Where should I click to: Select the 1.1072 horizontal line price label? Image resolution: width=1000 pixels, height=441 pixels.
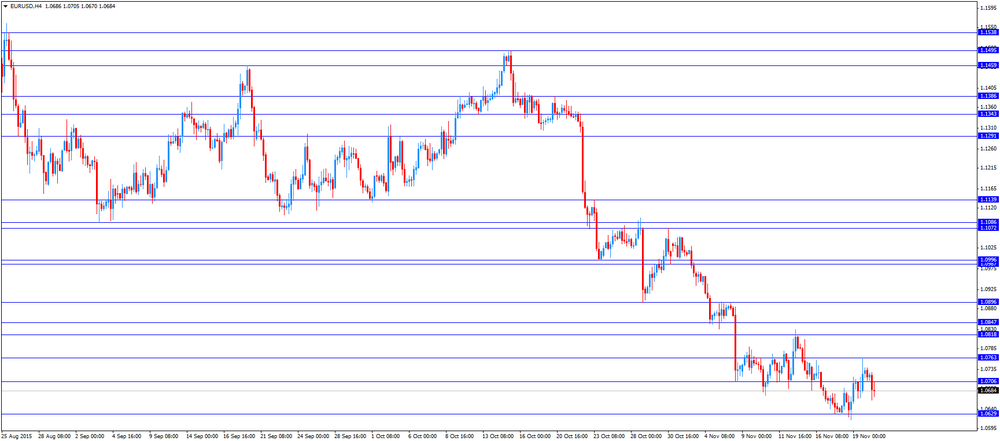pos(988,228)
